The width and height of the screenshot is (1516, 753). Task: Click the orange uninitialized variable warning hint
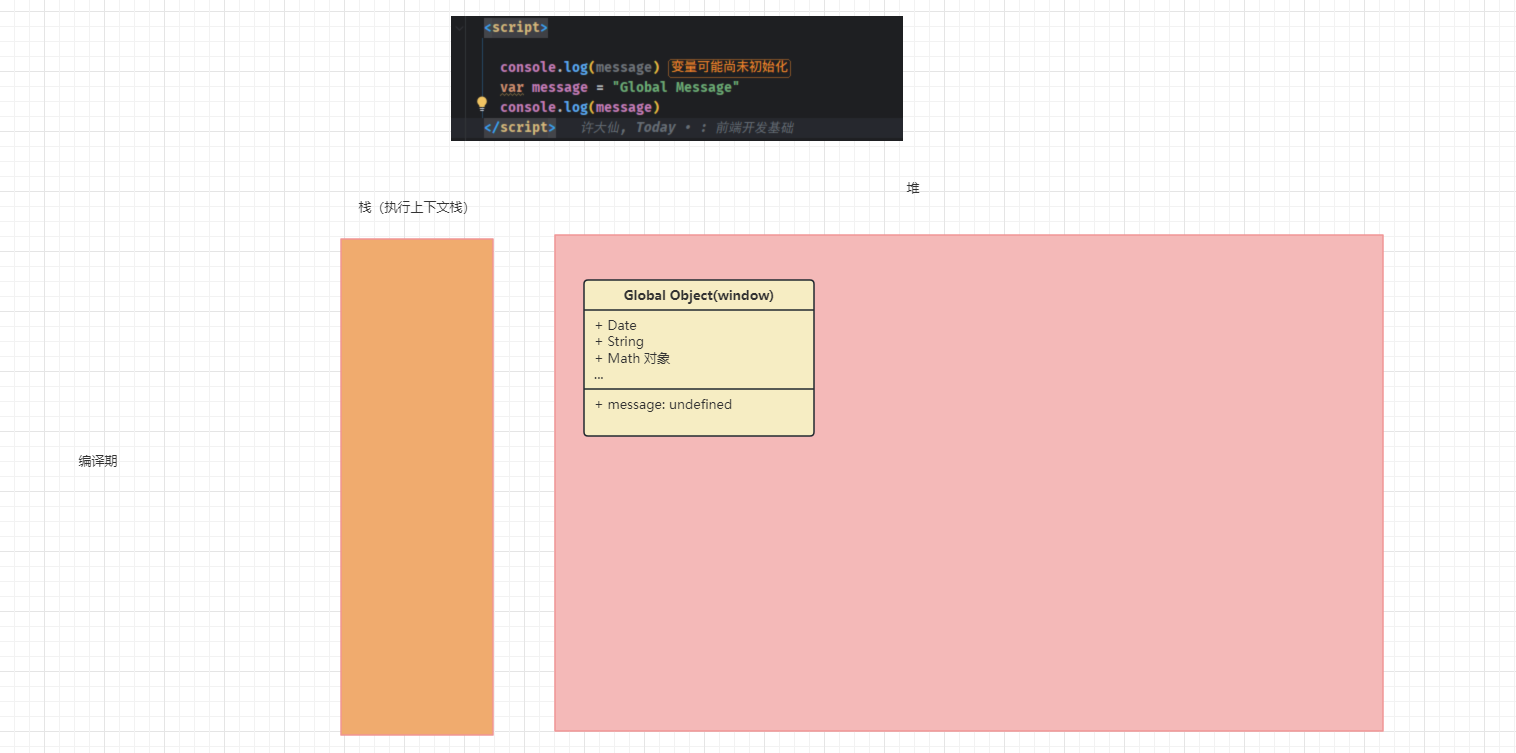[729, 67]
